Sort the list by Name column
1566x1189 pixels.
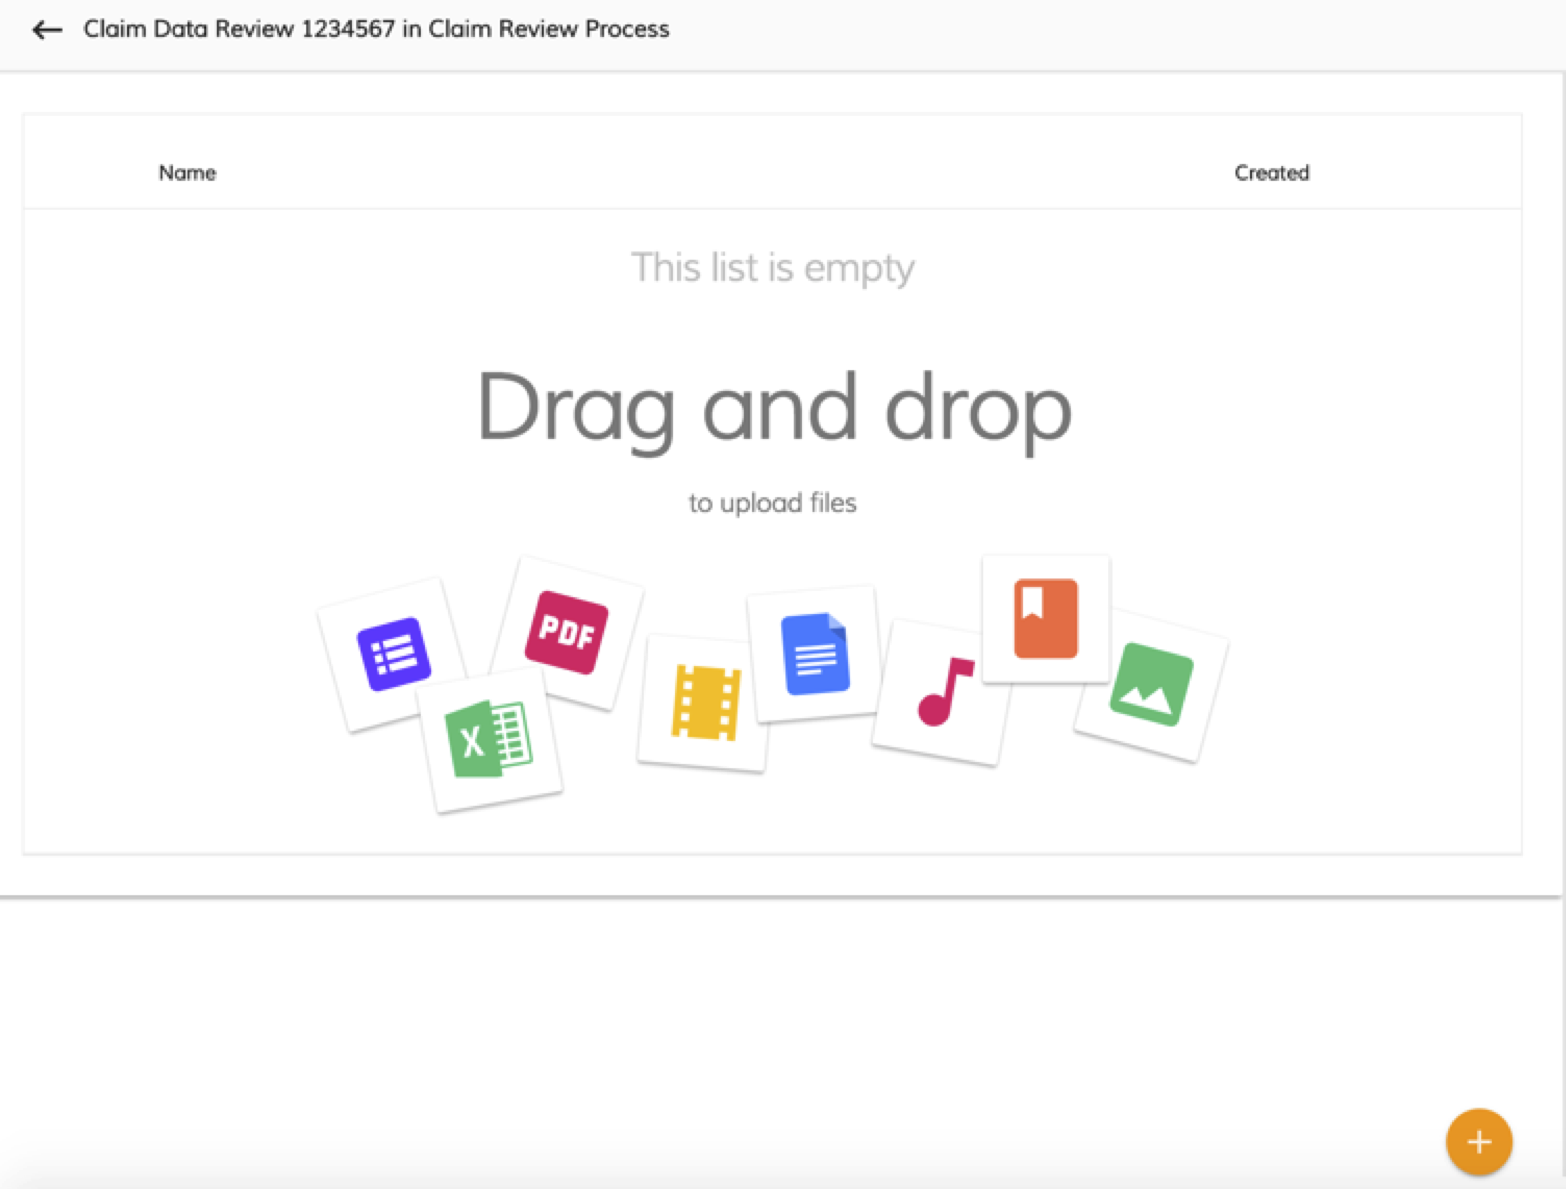click(187, 173)
